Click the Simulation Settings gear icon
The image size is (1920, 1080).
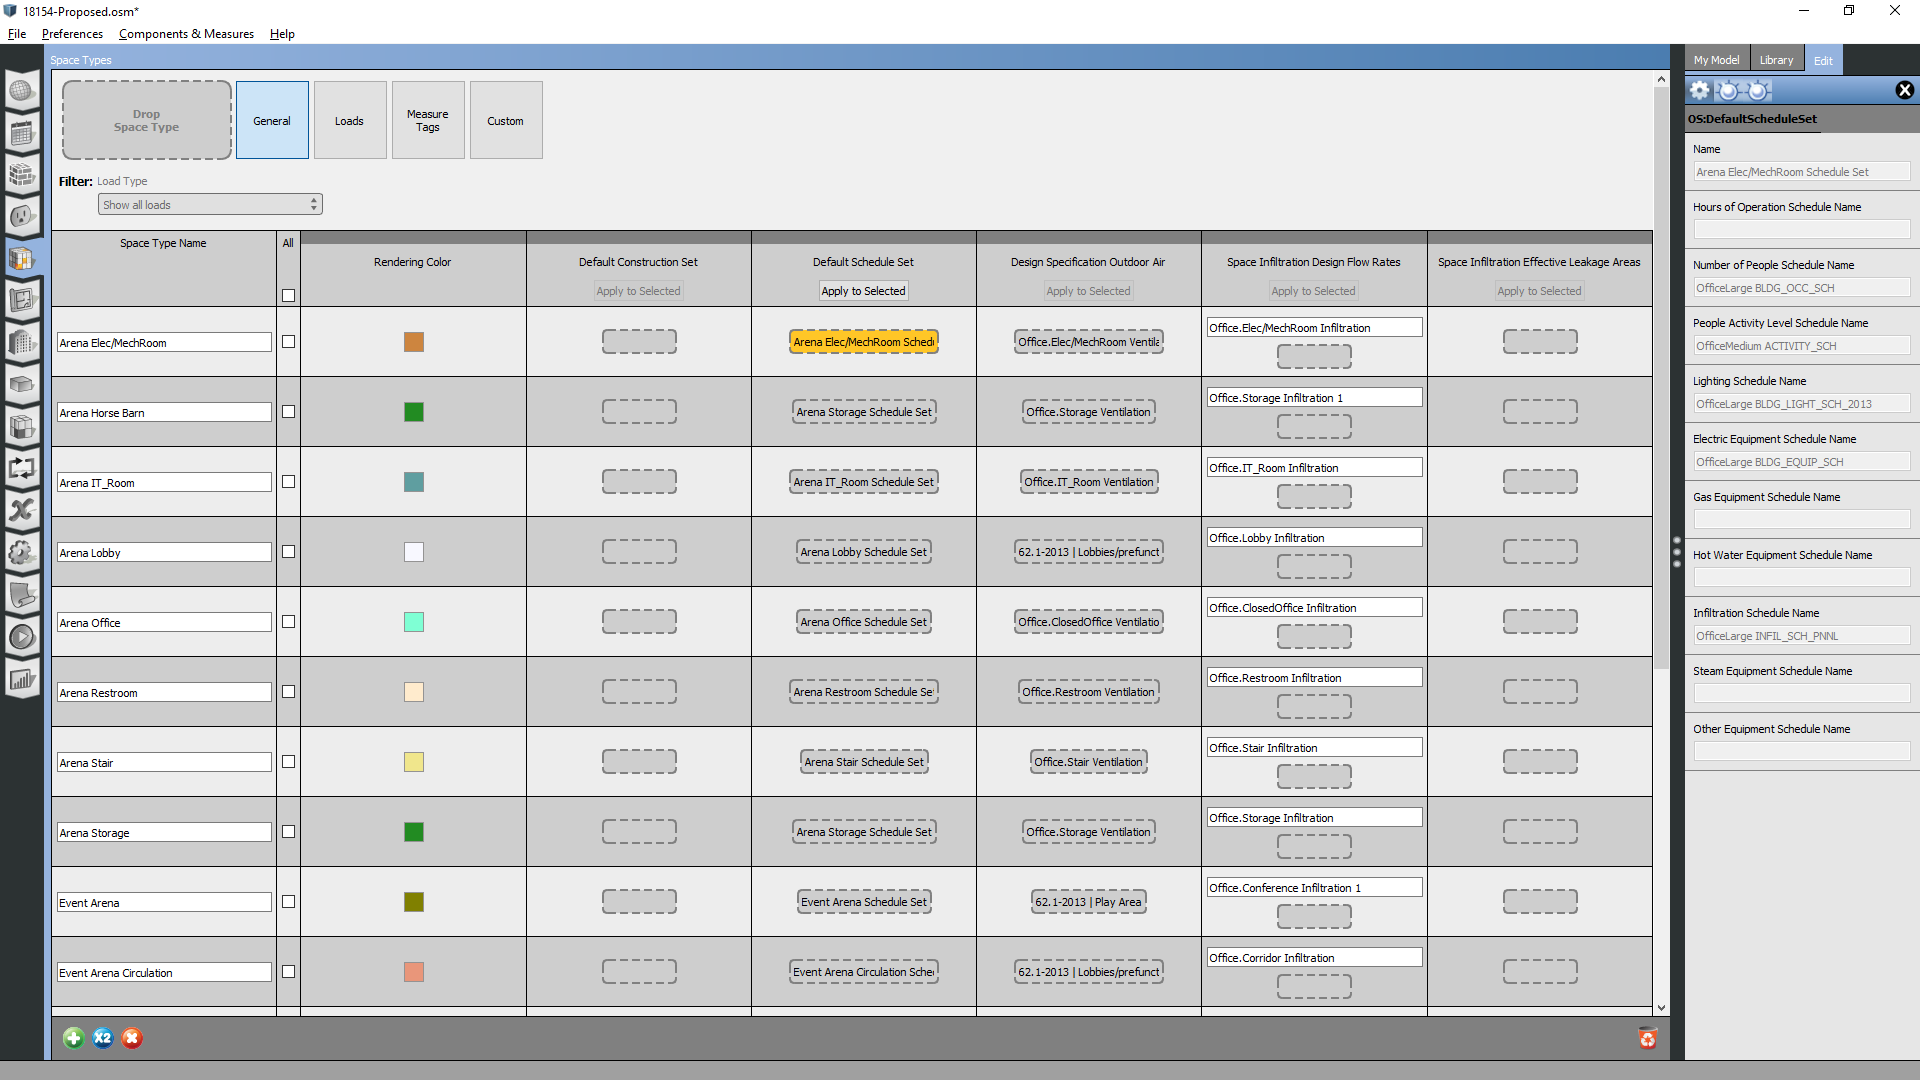pyautogui.click(x=22, y=552)
